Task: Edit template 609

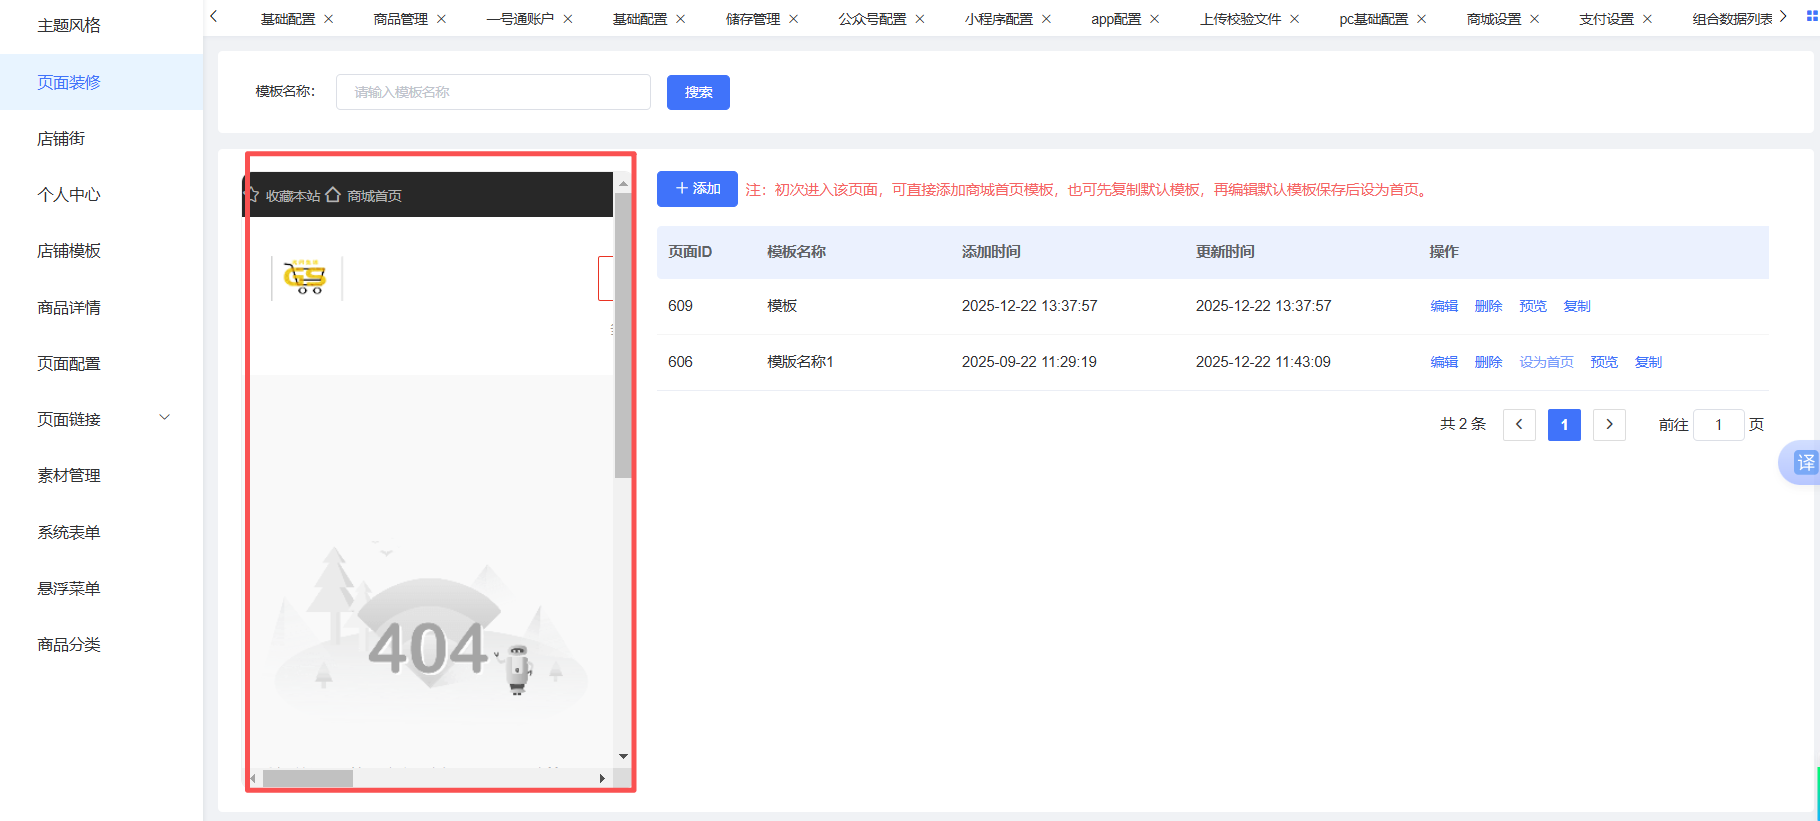Action: coord(1444,306)
